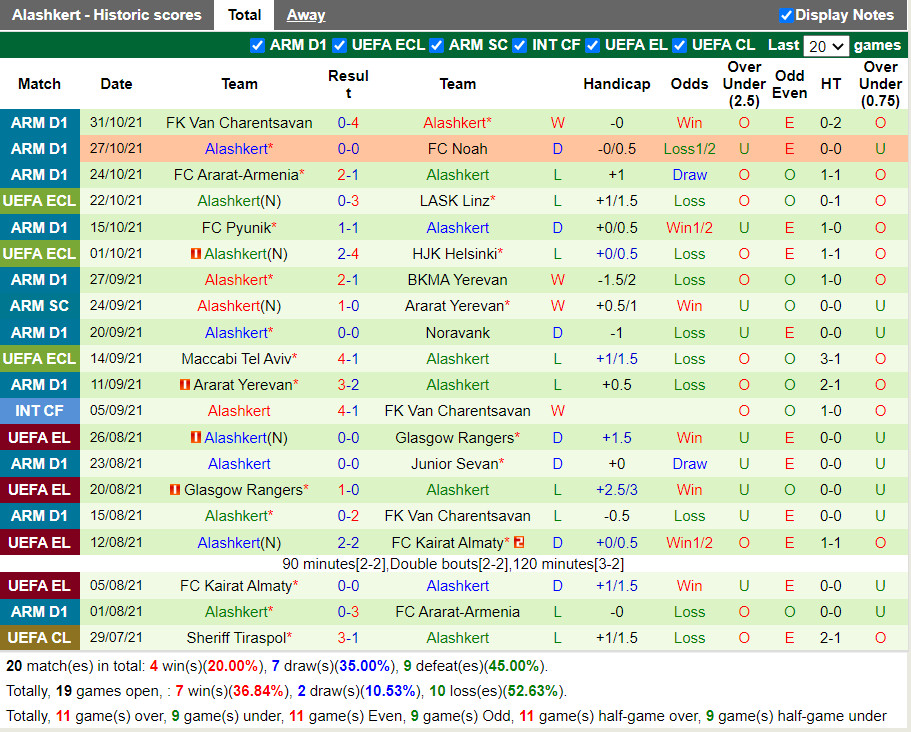Click red card icon in HJK Helsinki match row
Screen dimensions: 911x732
(x=196, y=254)
